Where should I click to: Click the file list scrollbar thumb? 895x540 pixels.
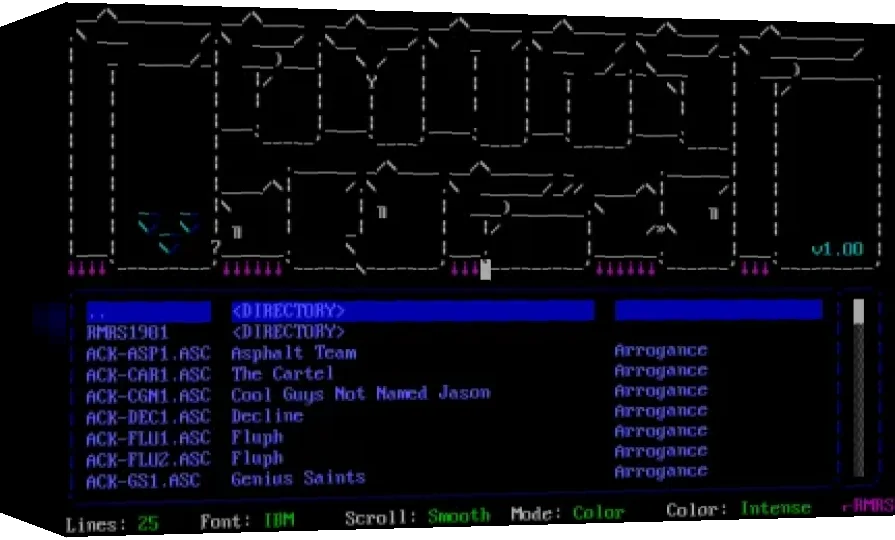tap(858, 312)
